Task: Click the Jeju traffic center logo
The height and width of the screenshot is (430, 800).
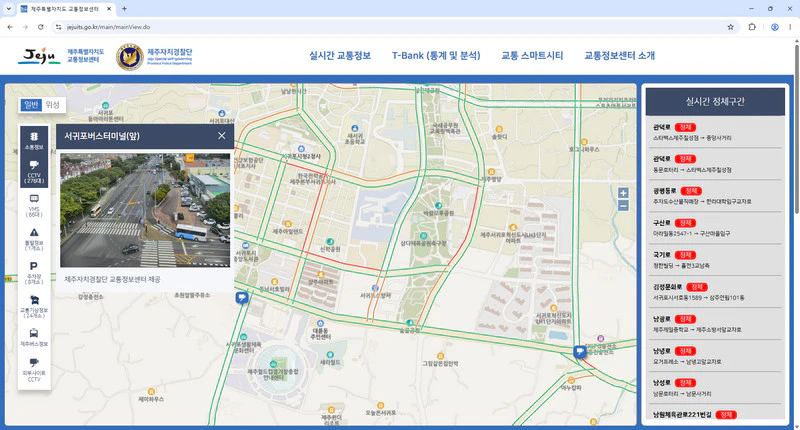Action: point(61,56)
